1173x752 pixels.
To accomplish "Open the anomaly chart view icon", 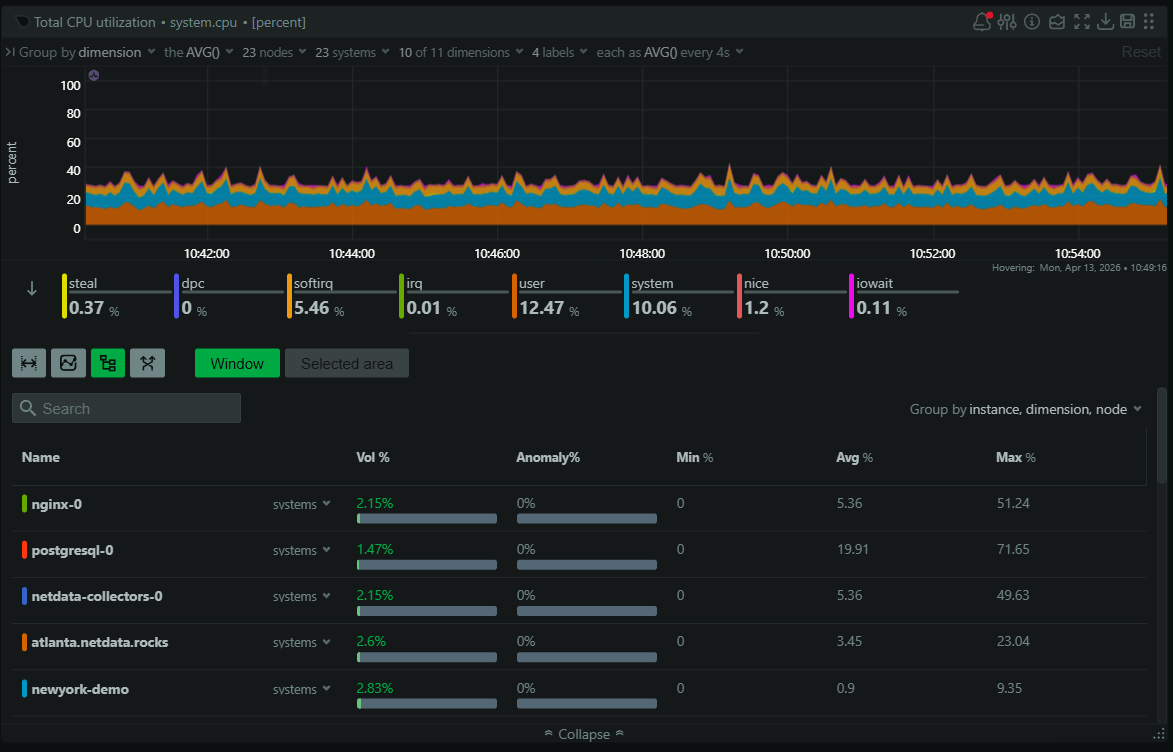I will click(x=1056, y=21).
